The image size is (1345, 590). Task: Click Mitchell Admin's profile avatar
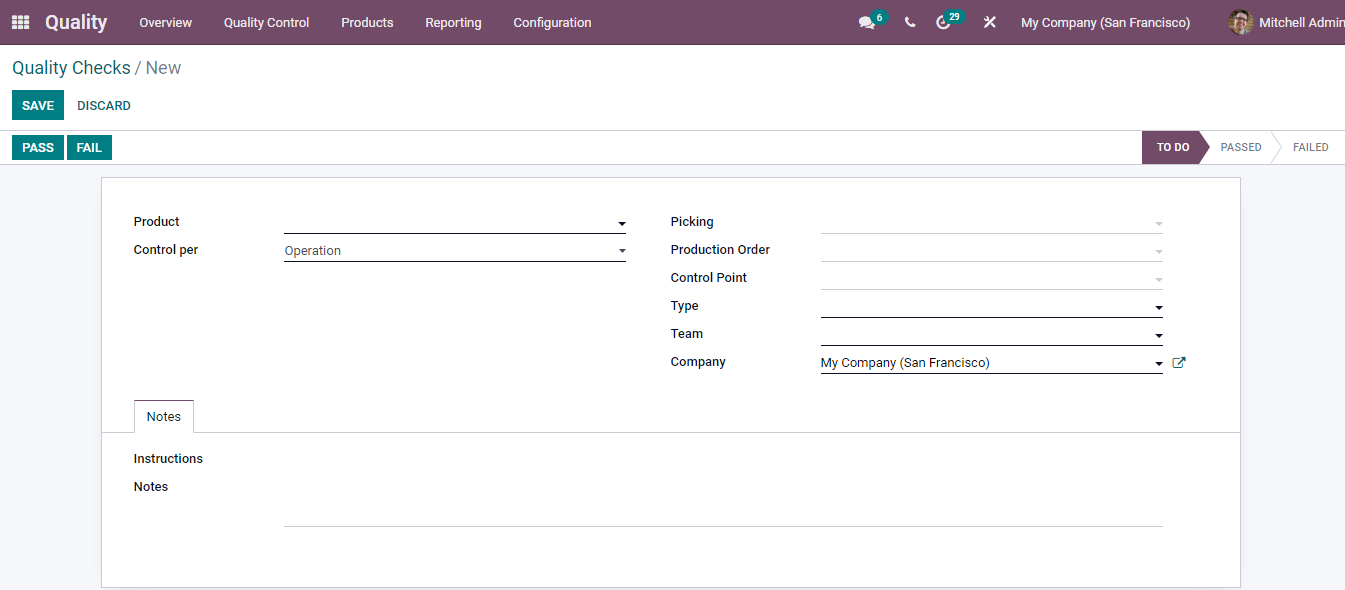1240,22
